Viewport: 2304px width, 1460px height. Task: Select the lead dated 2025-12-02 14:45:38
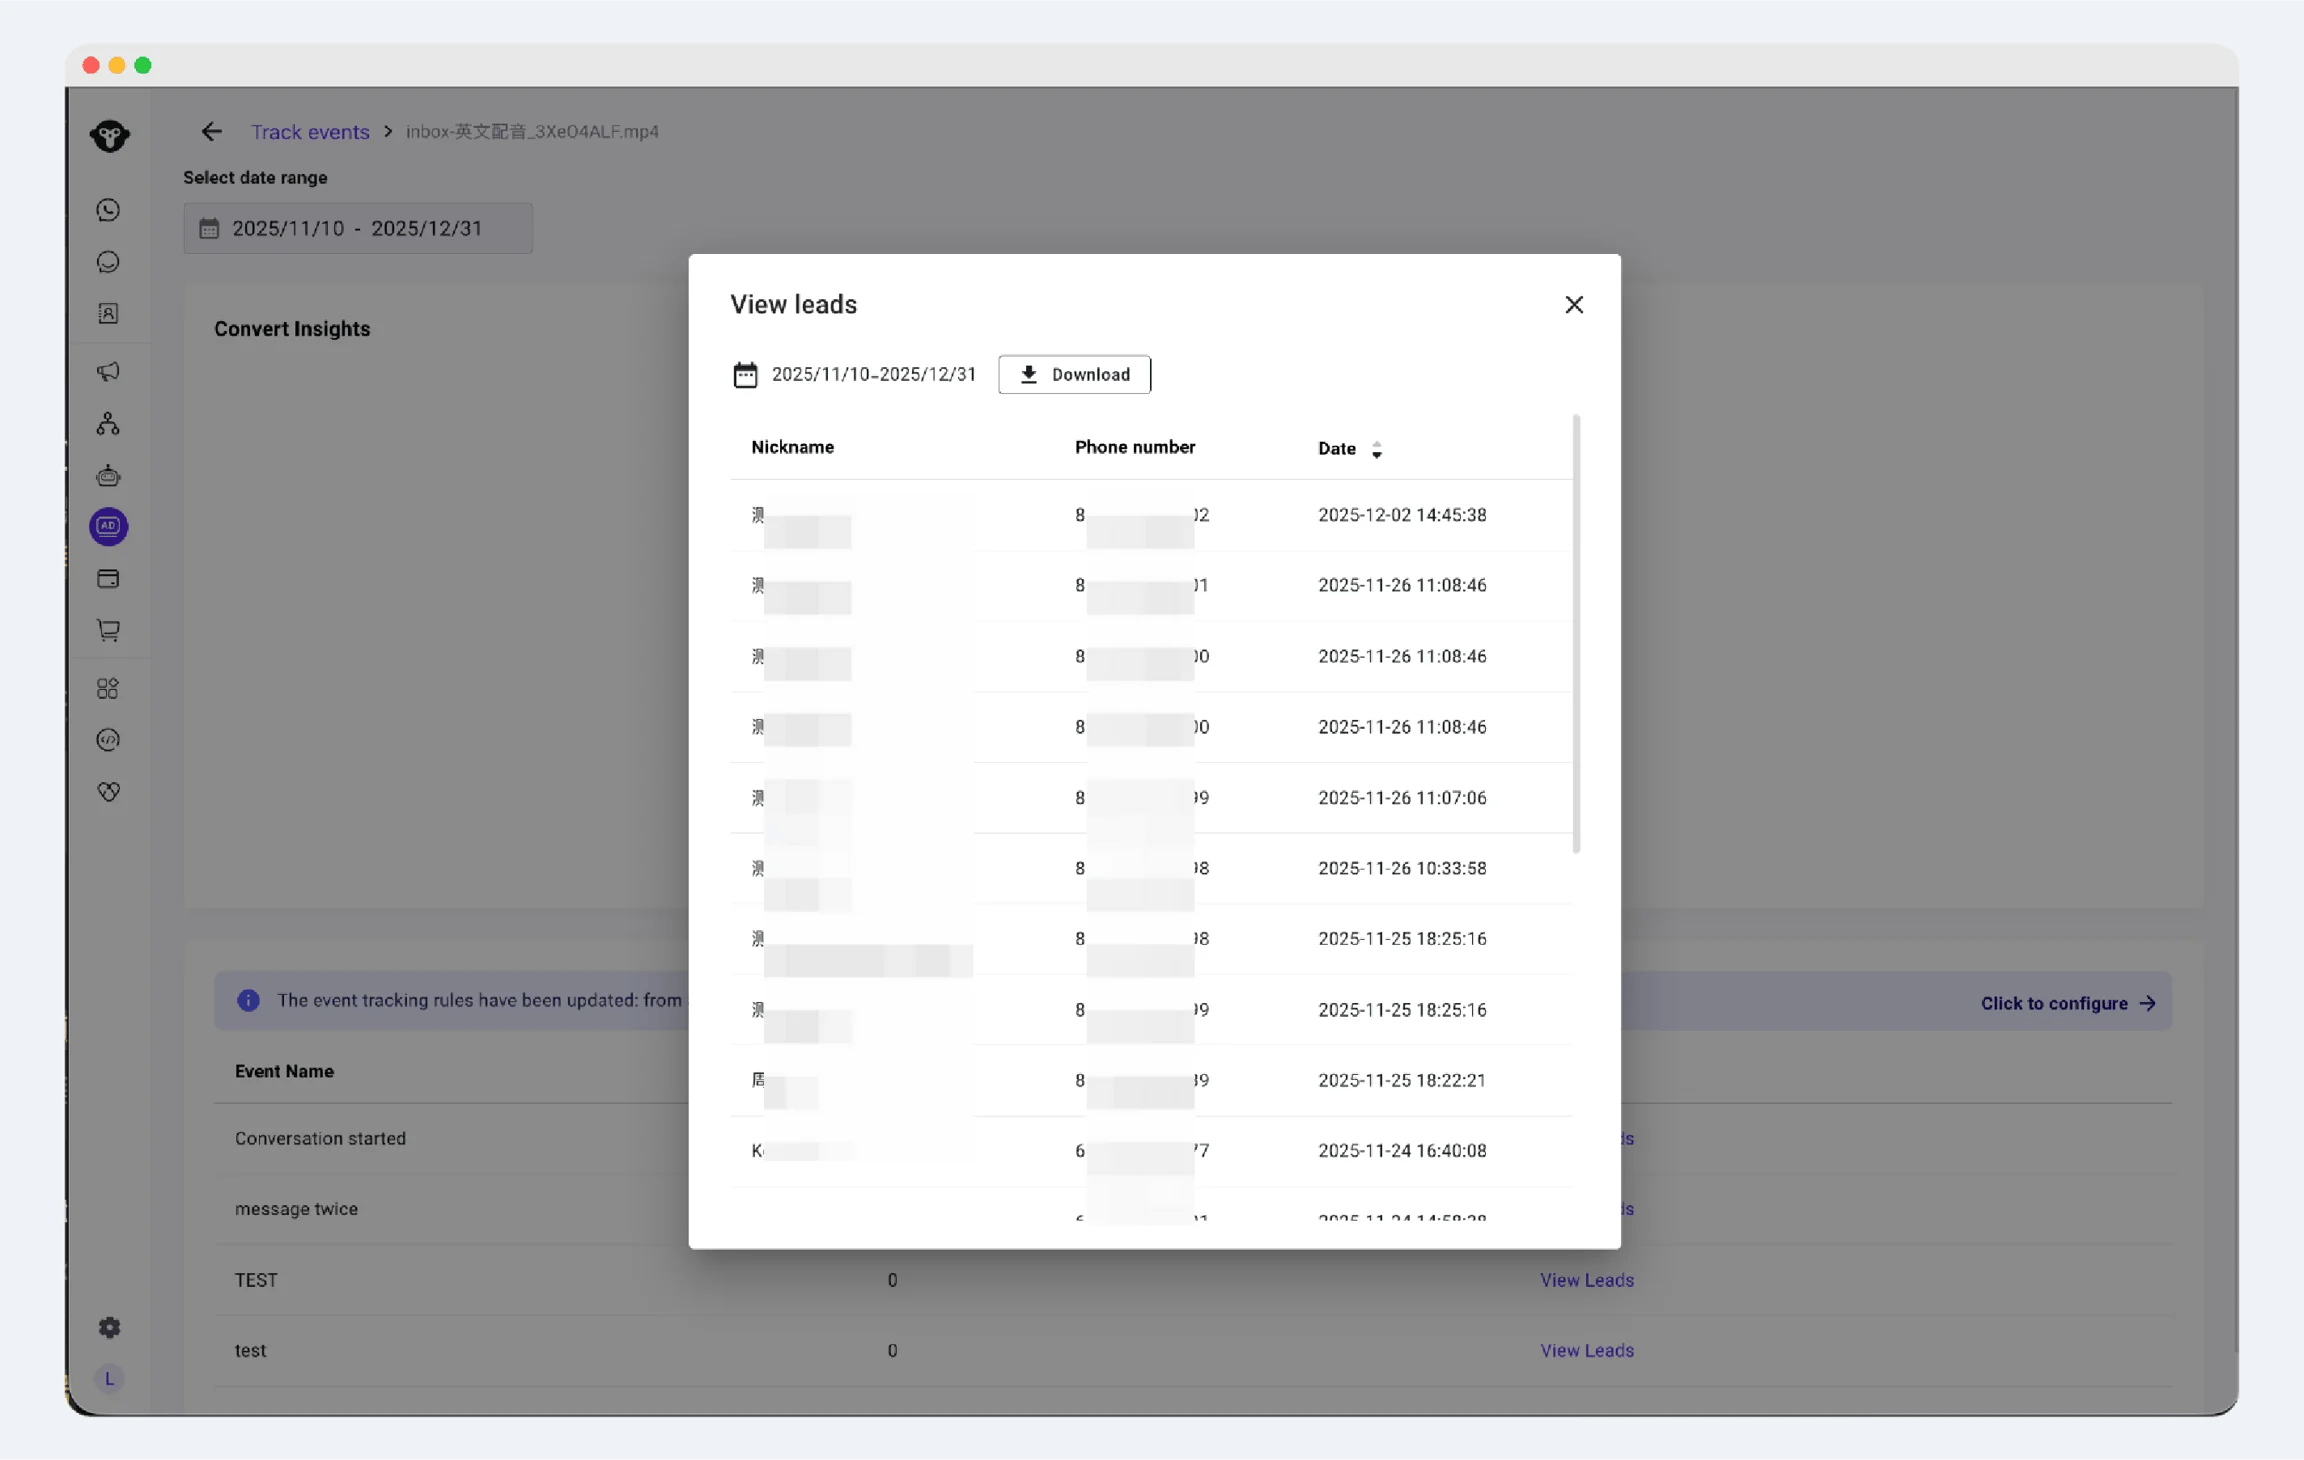coord(1151,515)
